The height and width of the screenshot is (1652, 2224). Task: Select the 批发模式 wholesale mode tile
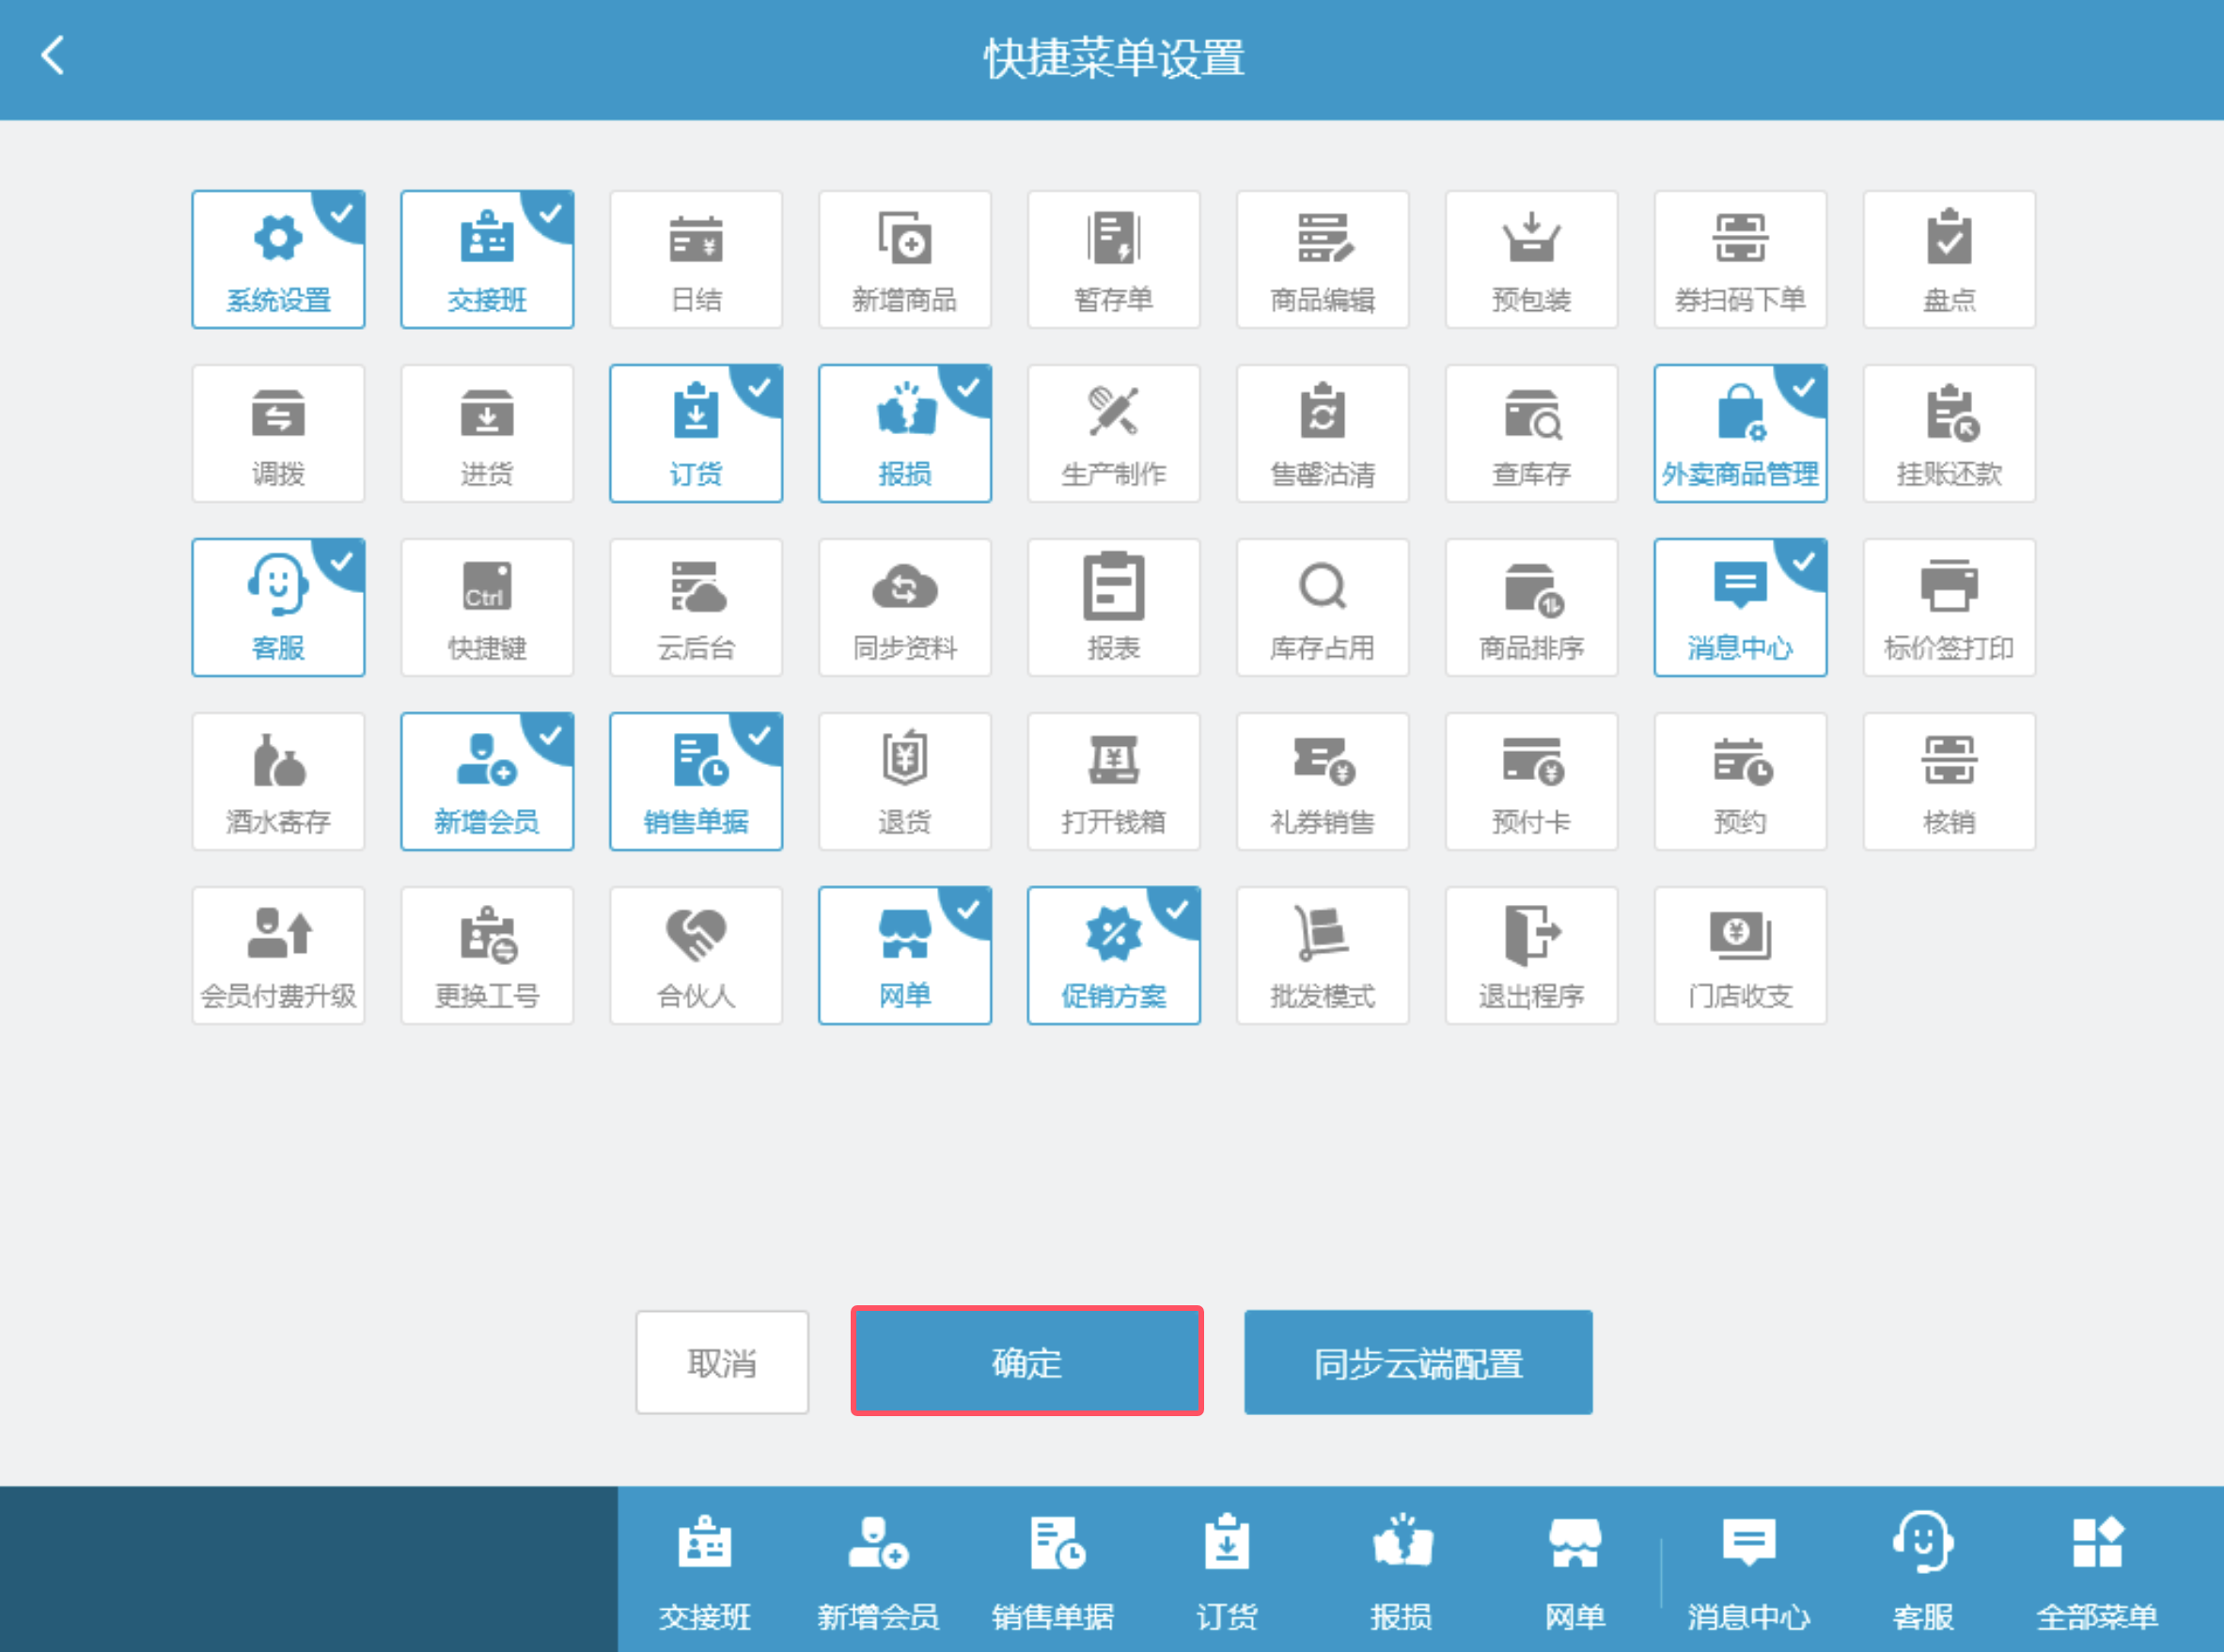point(1322,956)
